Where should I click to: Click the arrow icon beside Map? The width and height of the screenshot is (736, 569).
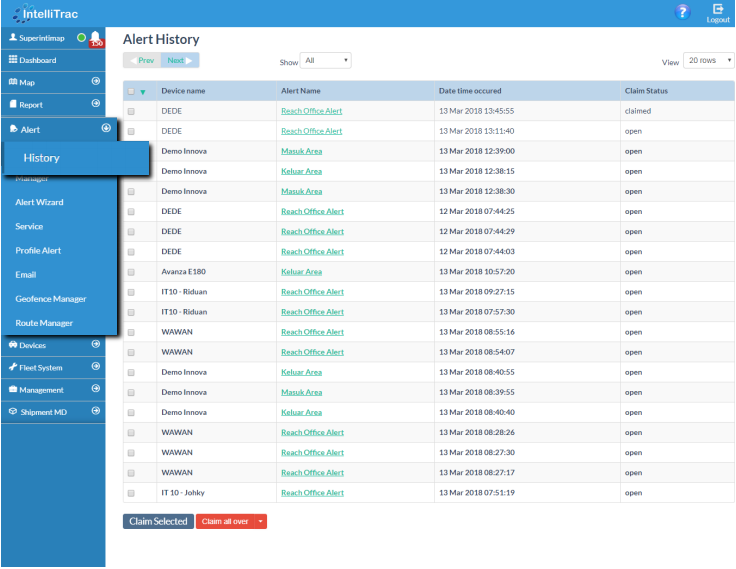(x=96, y=82)
